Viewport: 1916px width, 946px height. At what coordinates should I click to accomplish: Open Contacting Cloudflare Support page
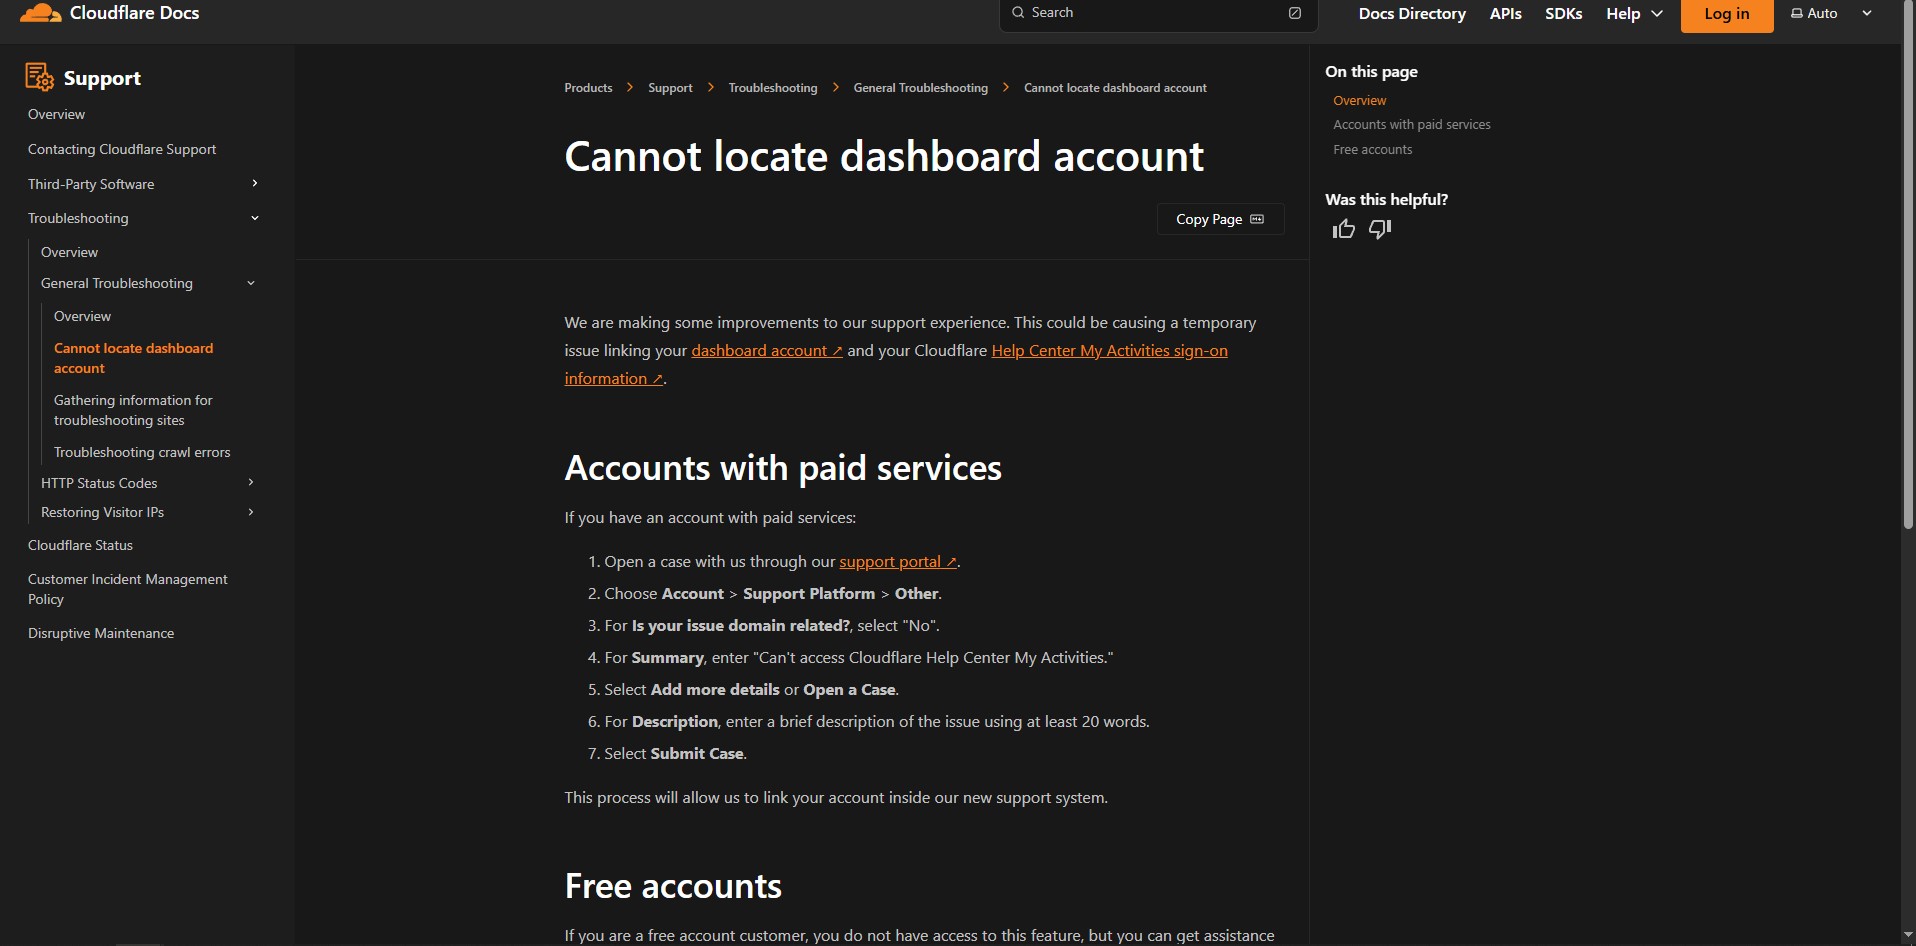[x=122, y=150]
